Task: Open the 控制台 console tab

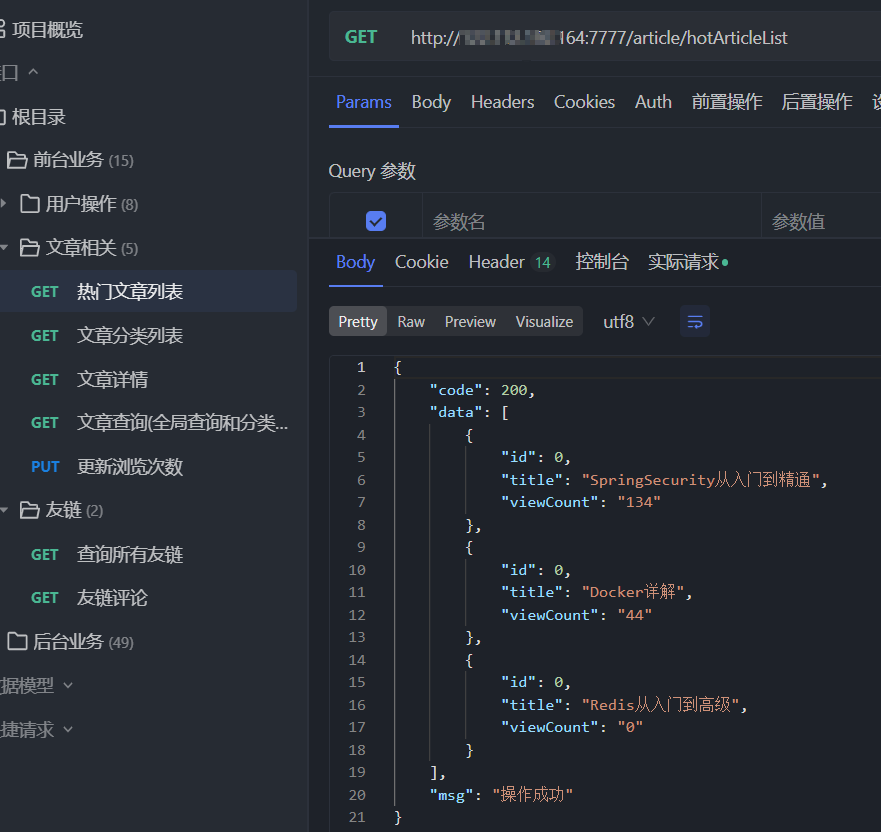Action: point(601,262)
